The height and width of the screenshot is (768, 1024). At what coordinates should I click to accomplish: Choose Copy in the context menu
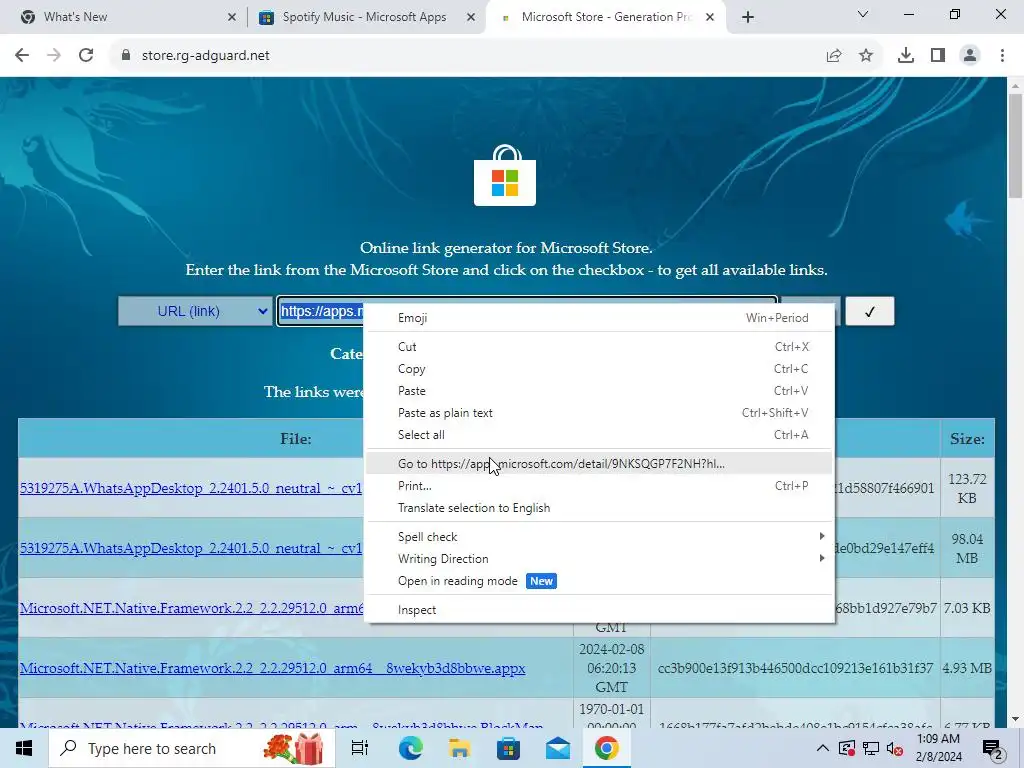click(600, 369)
